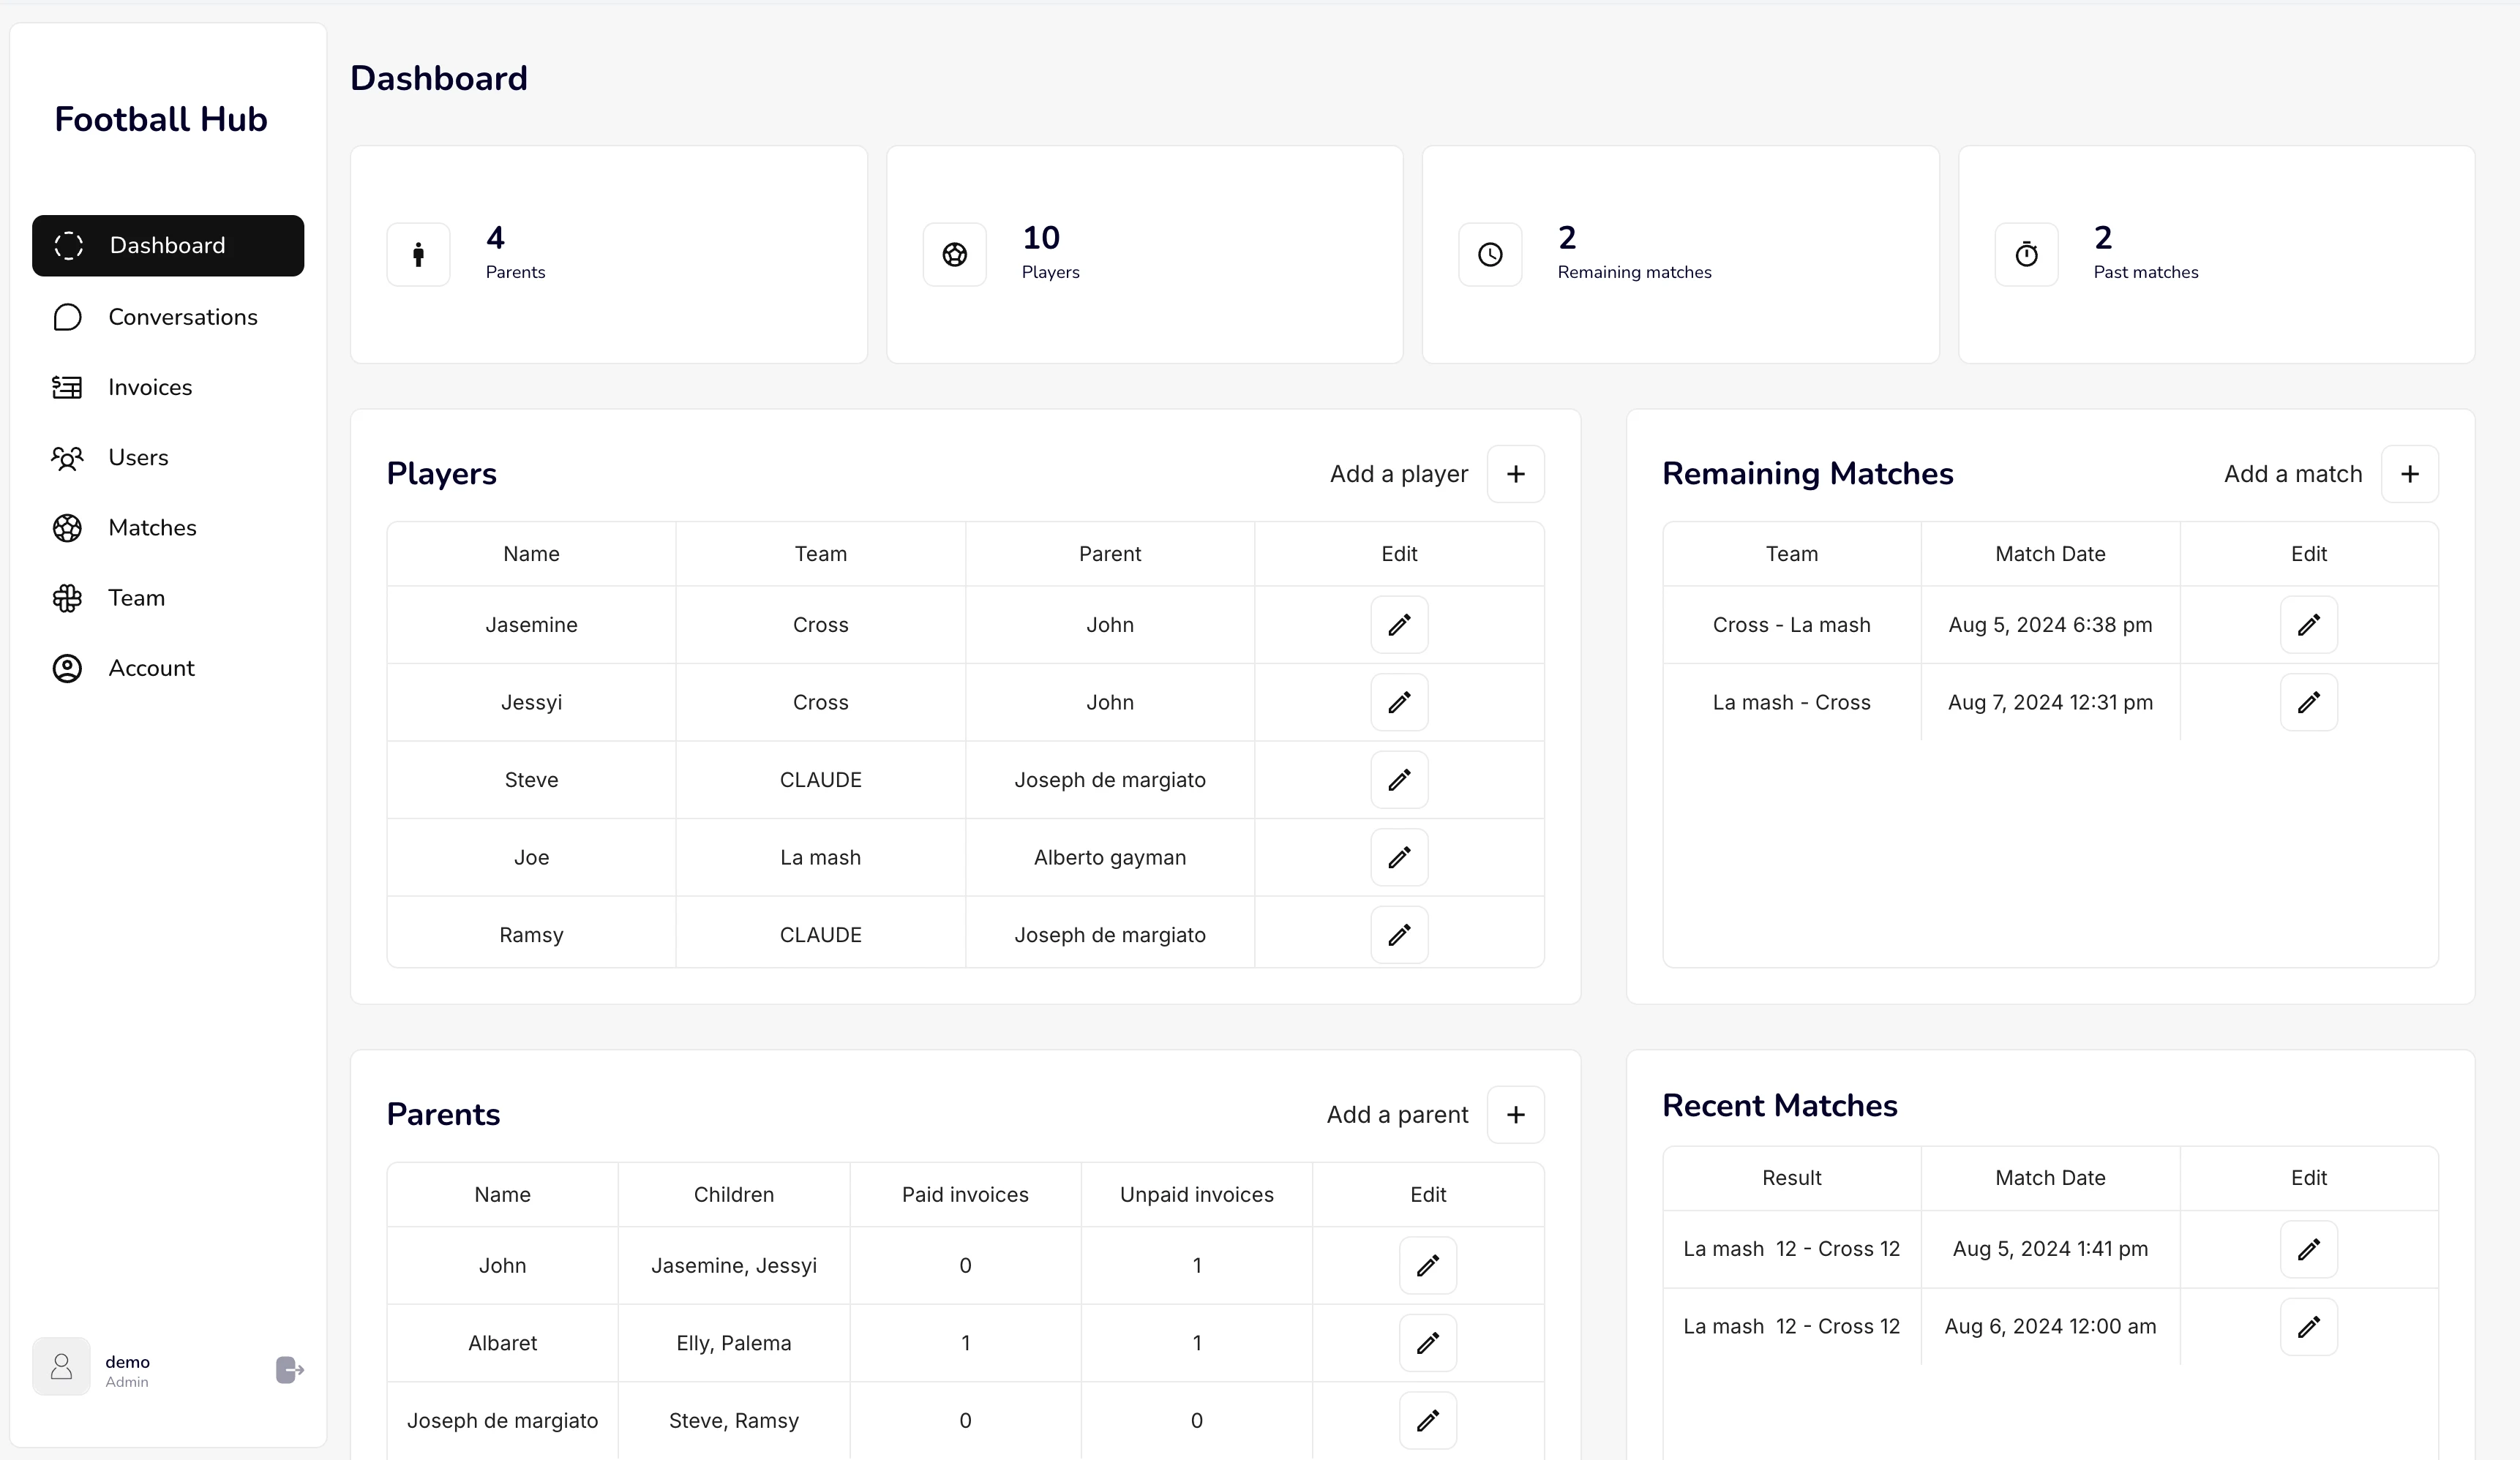This screenshot has width=2520, height=1460.
Task: Click the plus icon to add a player
Action: pyautogui.click(x=1515, y=474)
